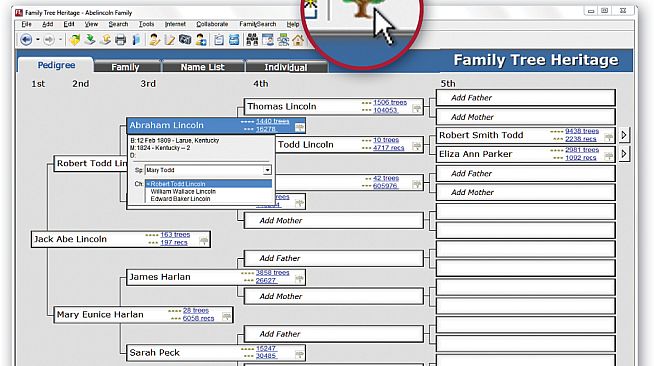Viewport: 654px width, 366px height.
Task: Select the Pedigree tab
Action: 56,65
